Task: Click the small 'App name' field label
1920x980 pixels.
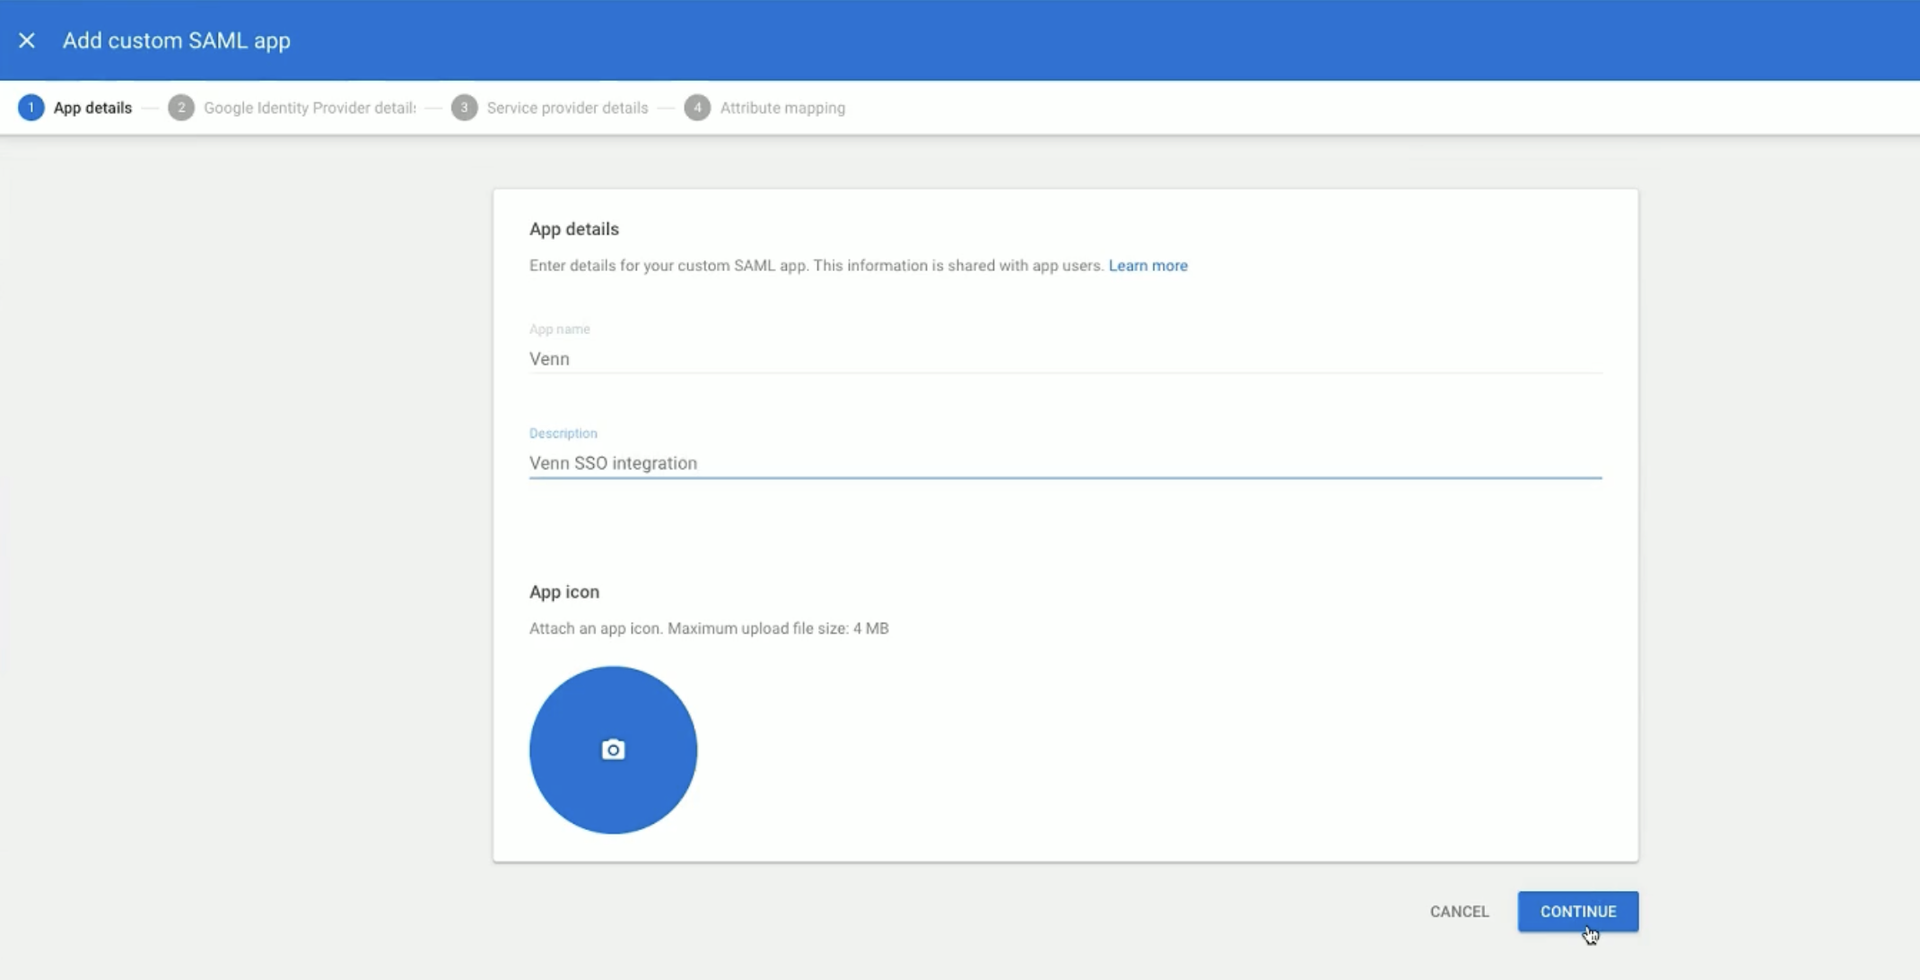Action: 559,329
